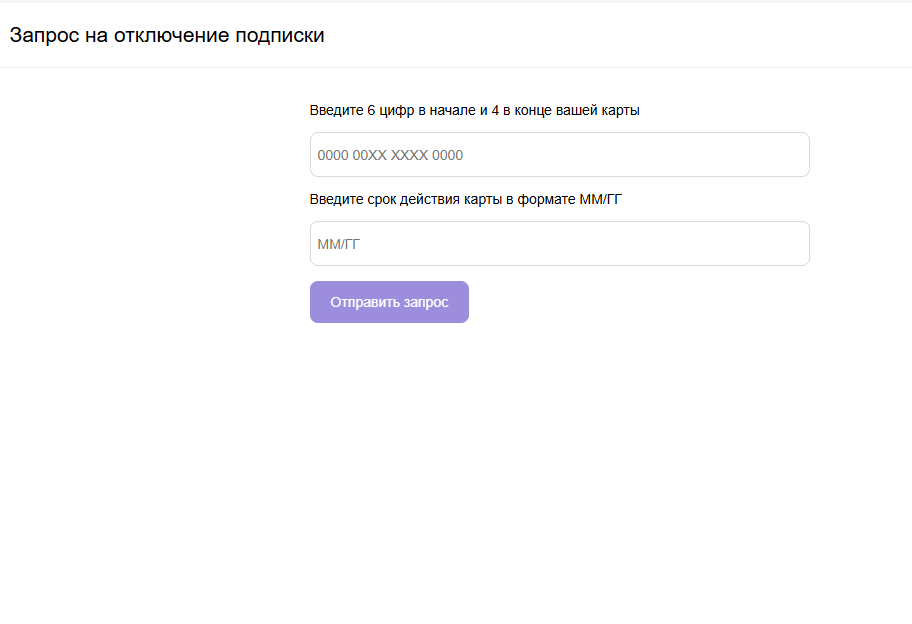Place cursor in the card digits field
The height and width of the screenshot is (624, 912).
[x=559, y=155]
